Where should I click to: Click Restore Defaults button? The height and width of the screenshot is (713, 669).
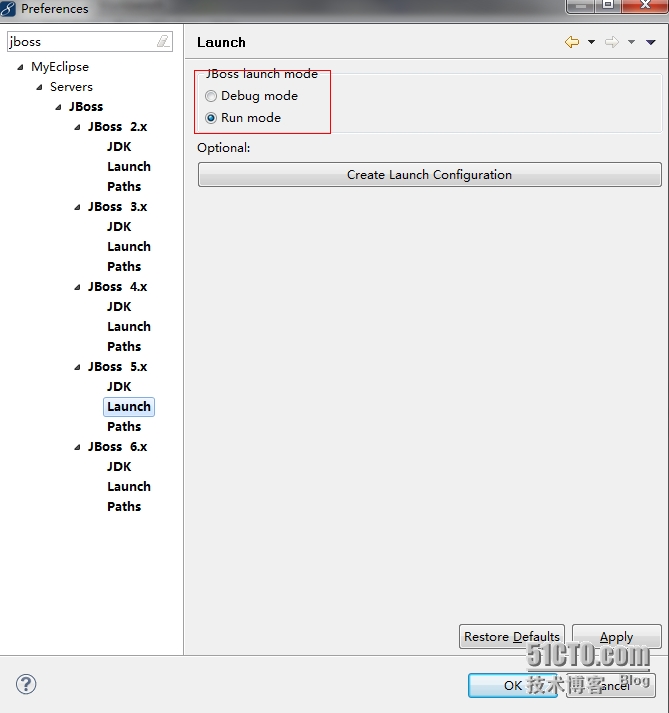point(512,636)
